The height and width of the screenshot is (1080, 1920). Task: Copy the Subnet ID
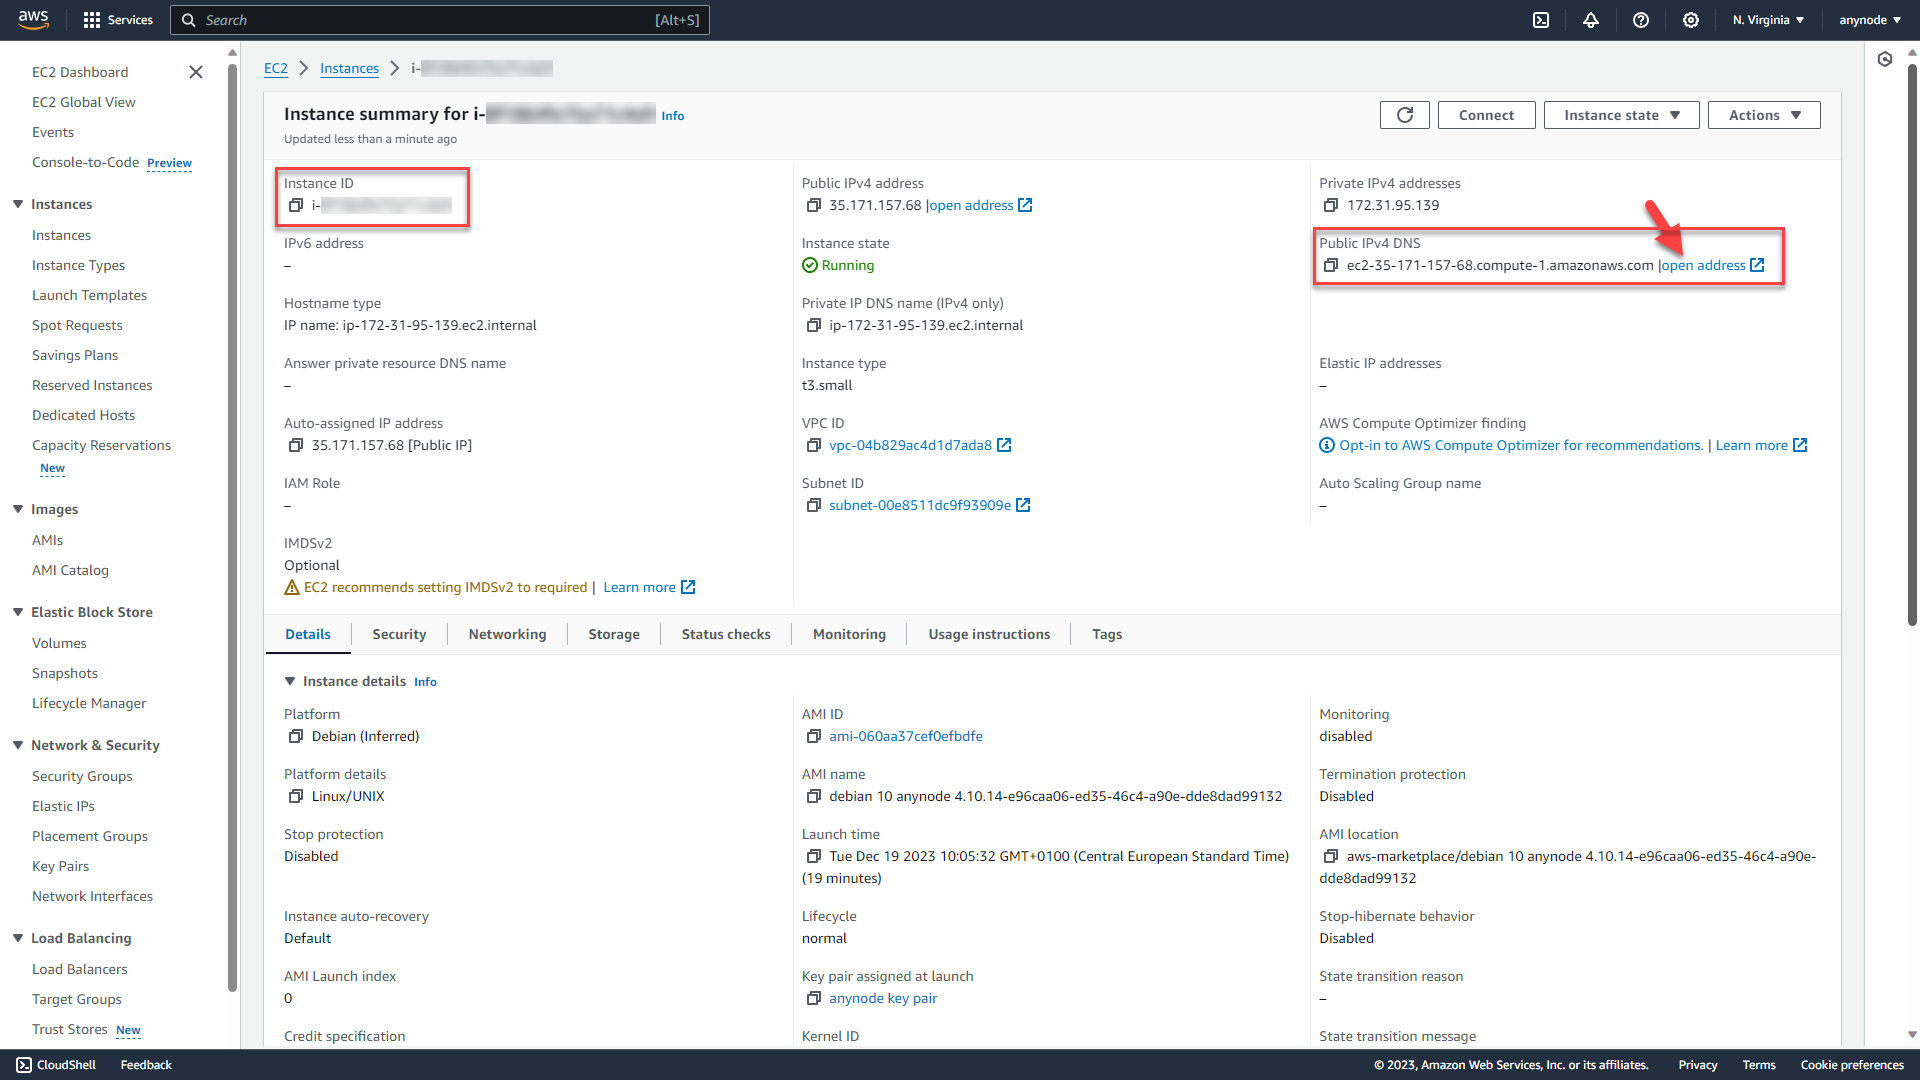[814, 505]
